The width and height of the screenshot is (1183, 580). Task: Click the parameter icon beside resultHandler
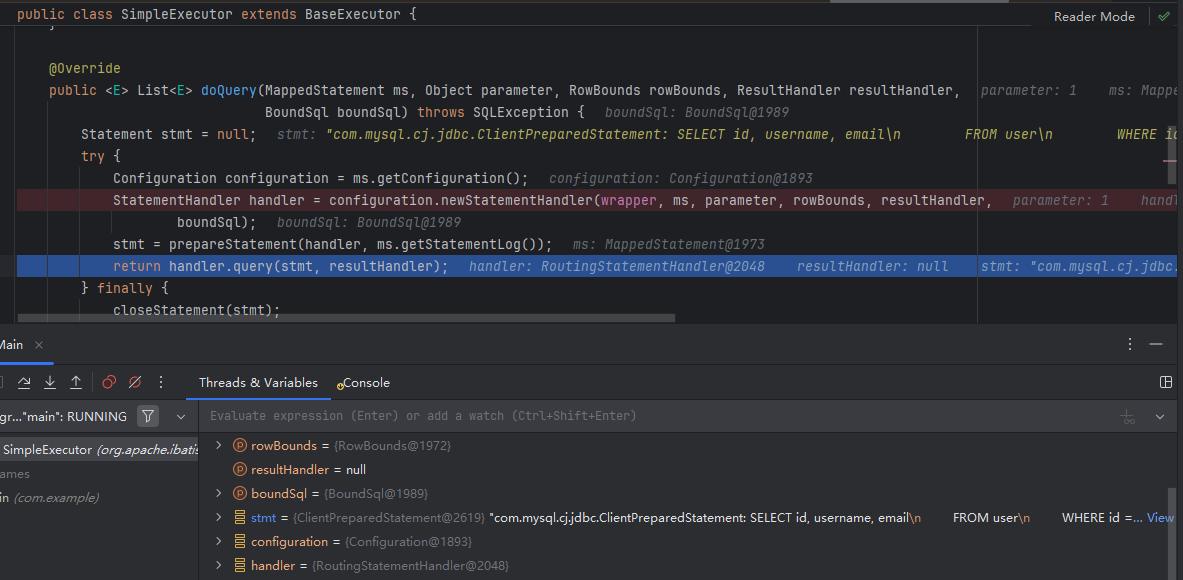[x=240, y=470]
